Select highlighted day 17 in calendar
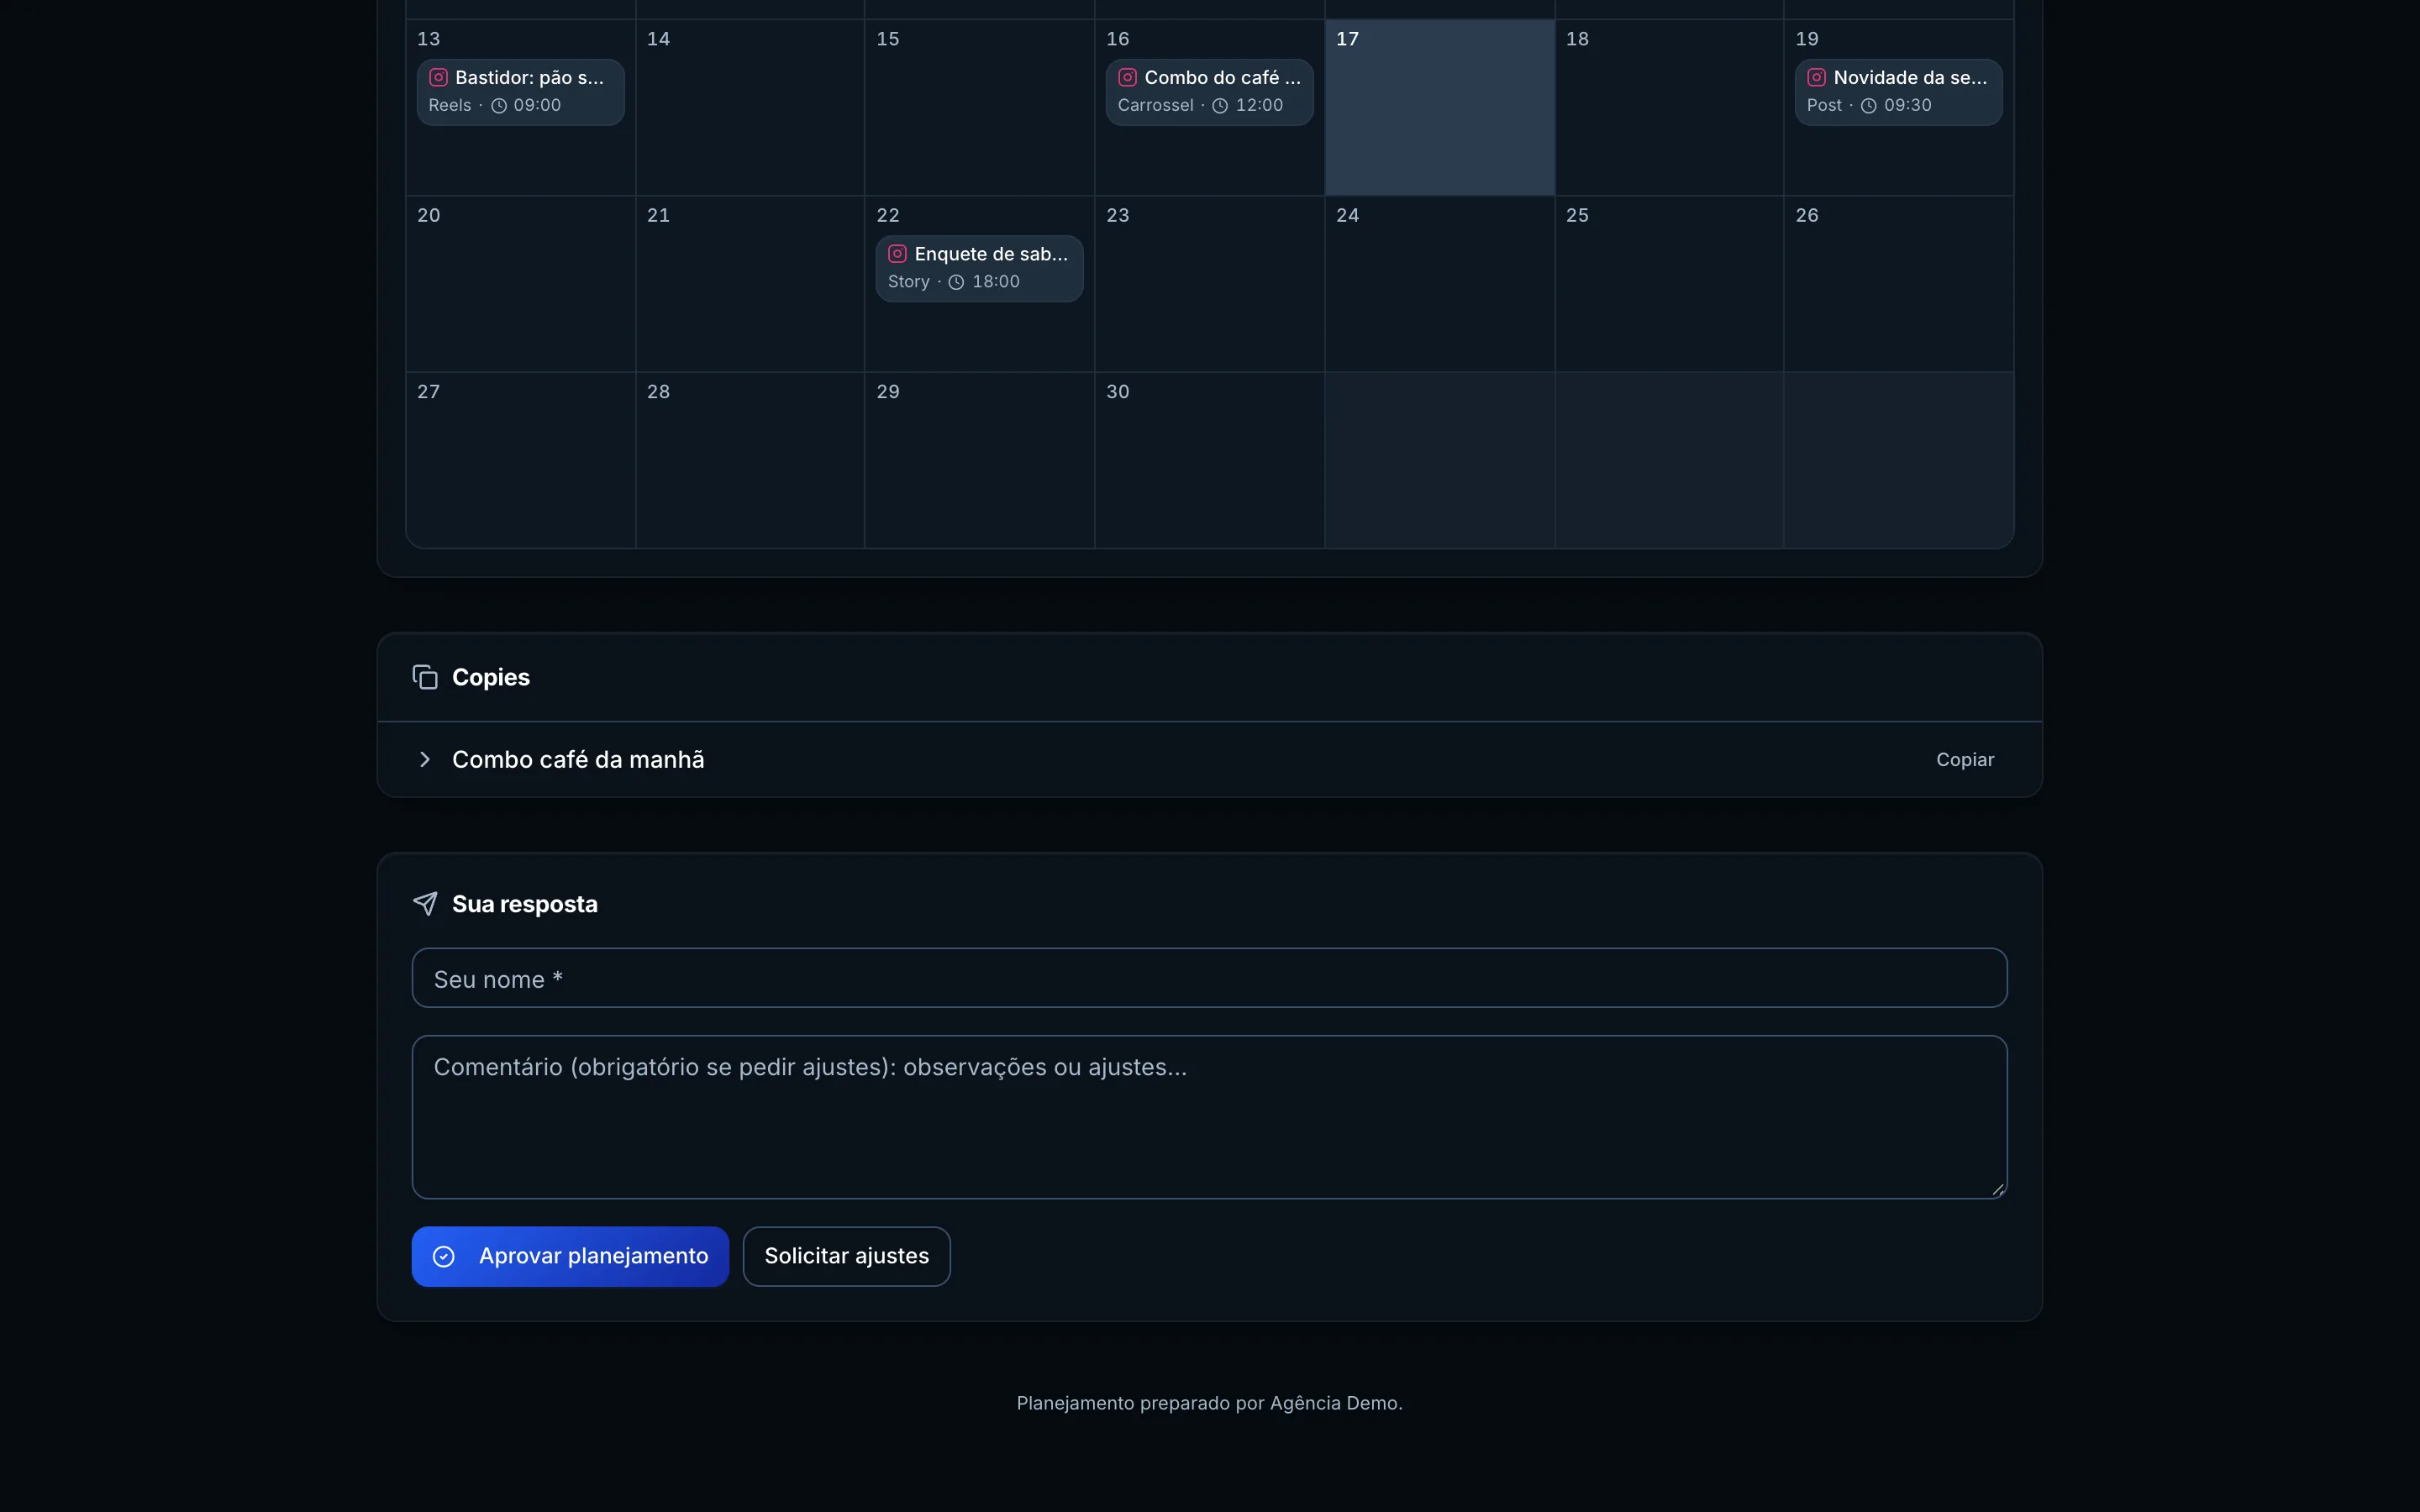The width and height of the screenshot is (2420, 1512). (1439, 108)
